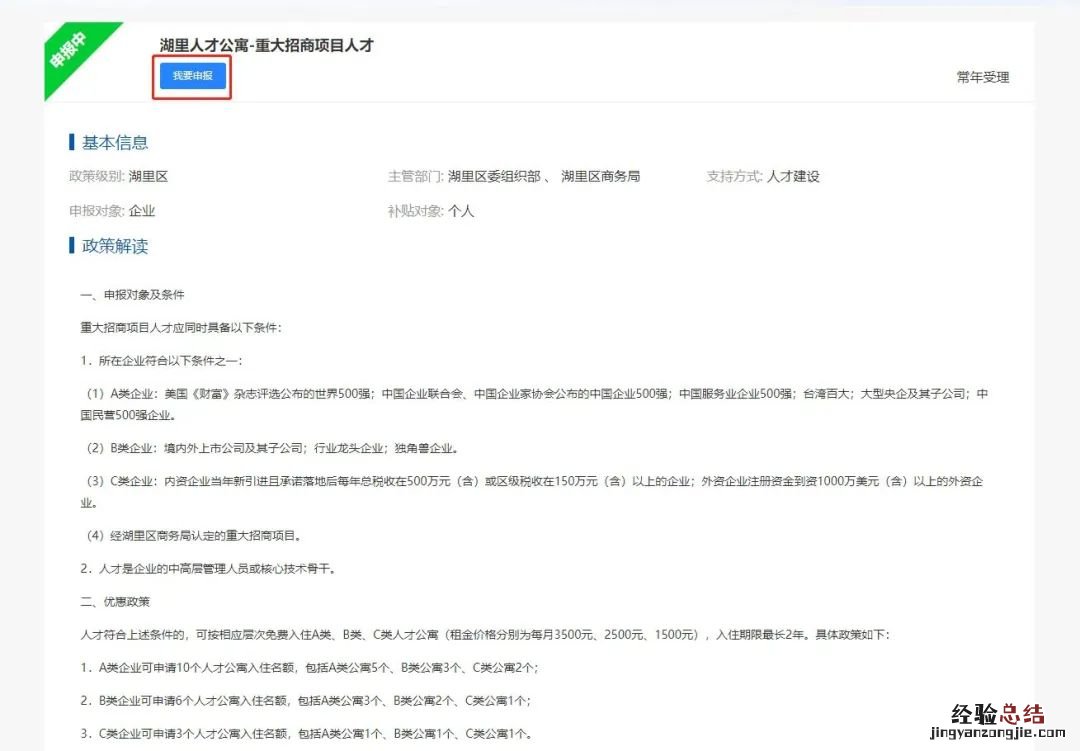Click the blue 我要申报 button
Image resolution: width=1080 pixels, height=751 pixels.
(x=192, y=76)
